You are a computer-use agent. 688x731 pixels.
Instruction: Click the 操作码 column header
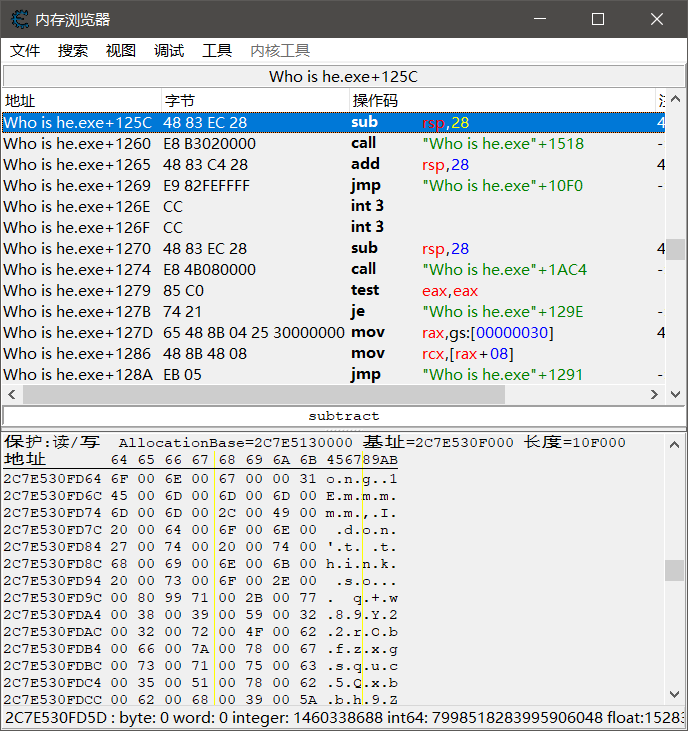(500, 100)
